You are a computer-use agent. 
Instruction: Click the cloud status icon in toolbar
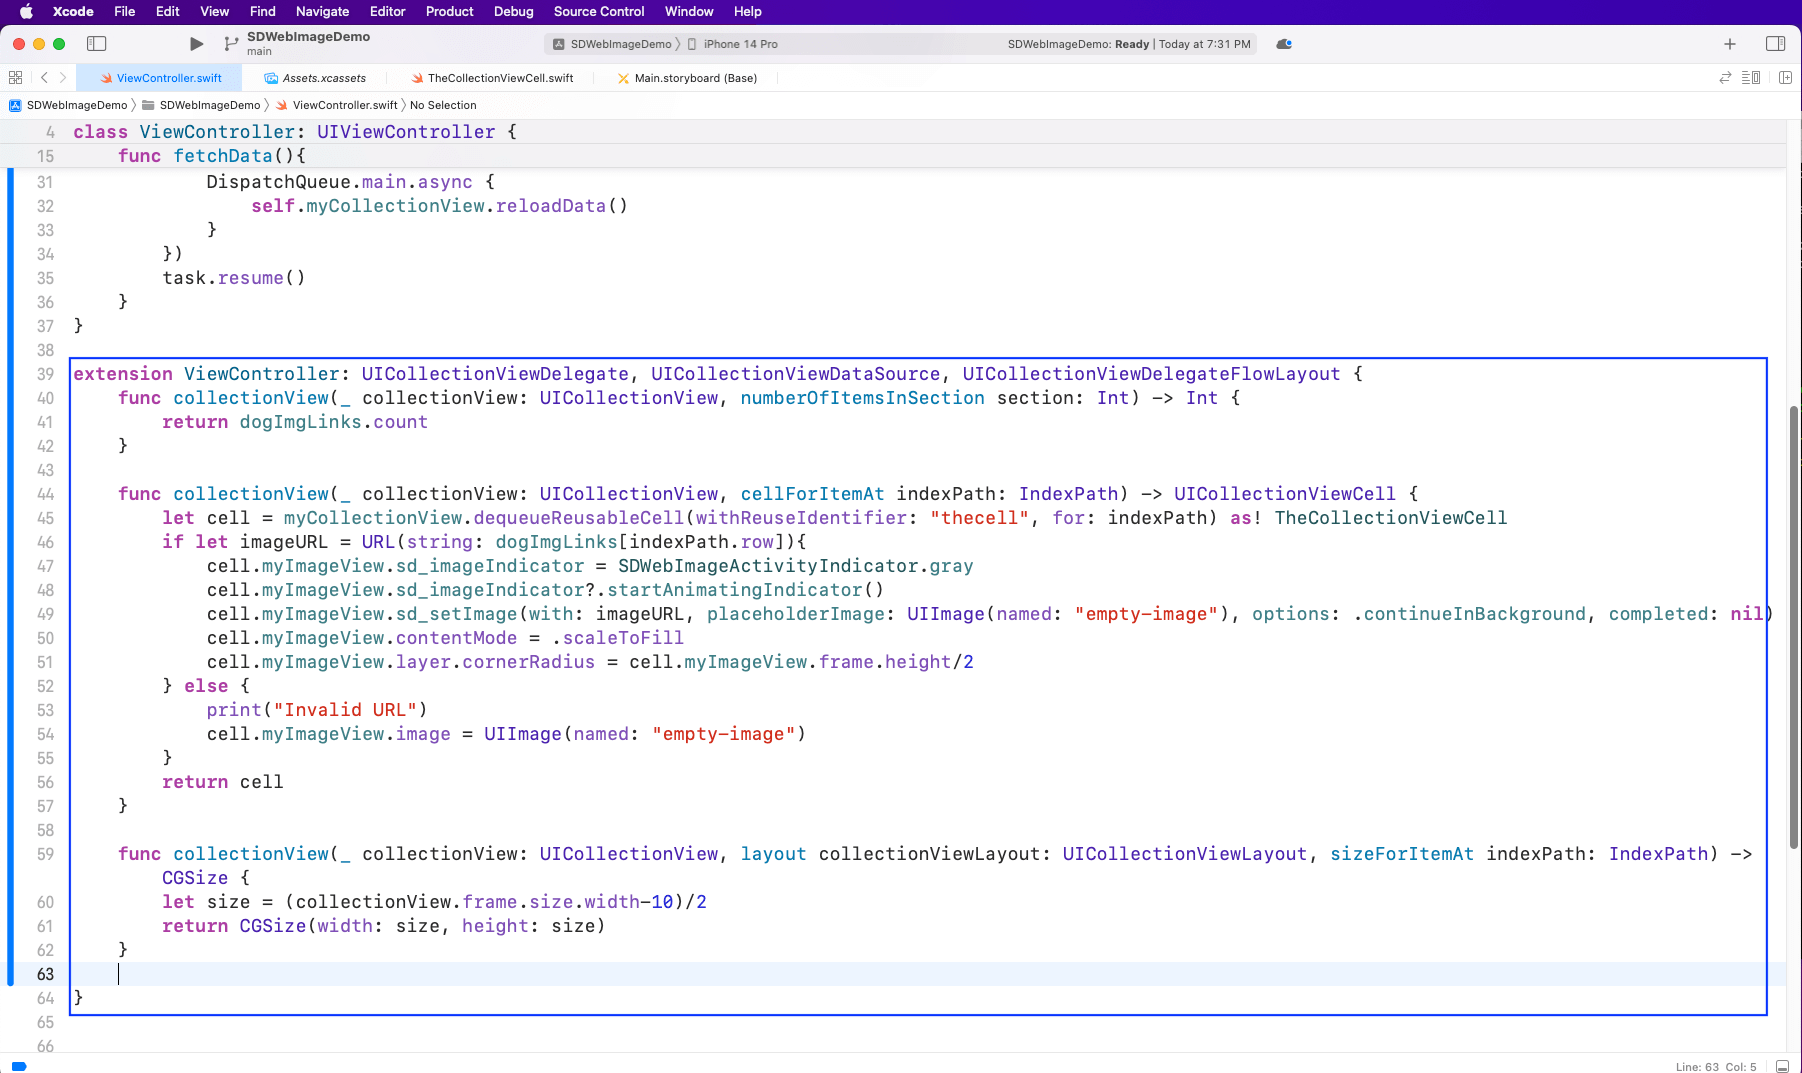tap(1284, 44)
